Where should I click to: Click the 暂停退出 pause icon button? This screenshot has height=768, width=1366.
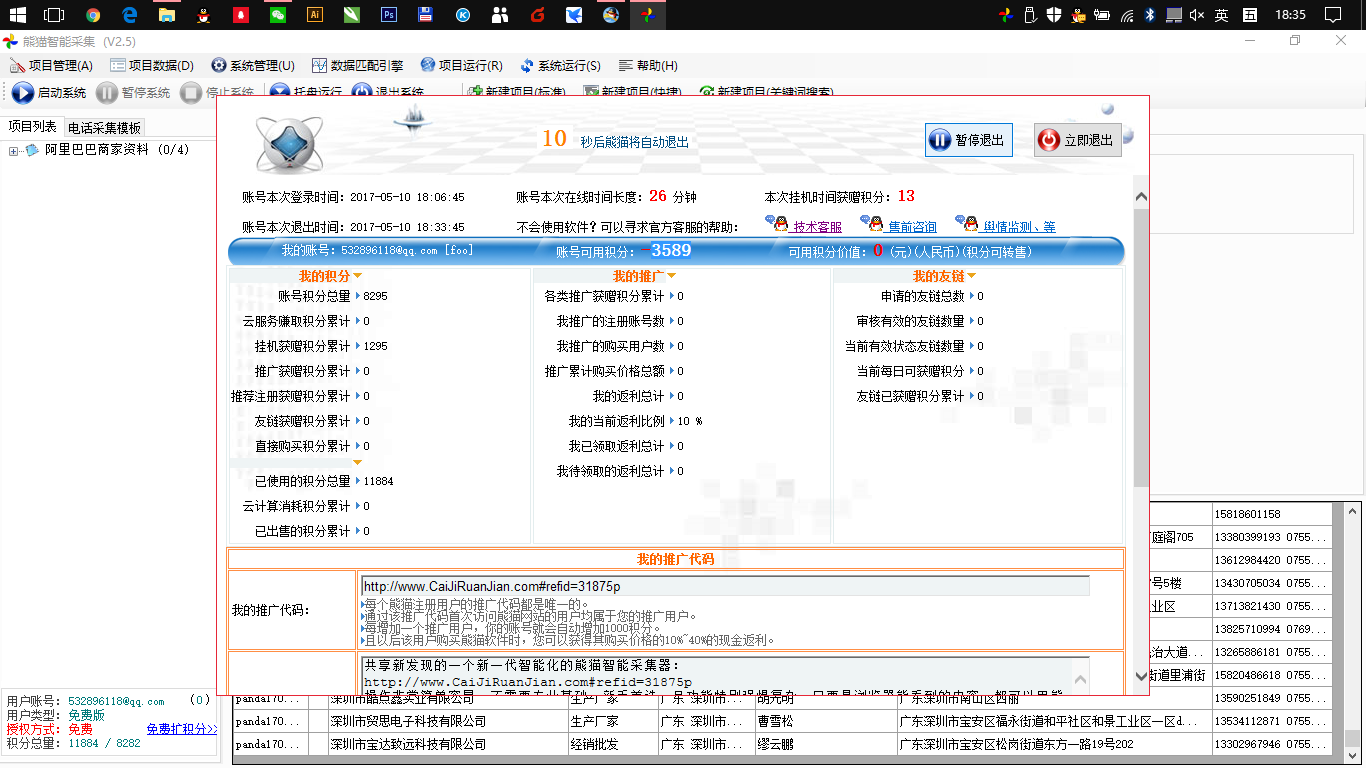[968, 140]
